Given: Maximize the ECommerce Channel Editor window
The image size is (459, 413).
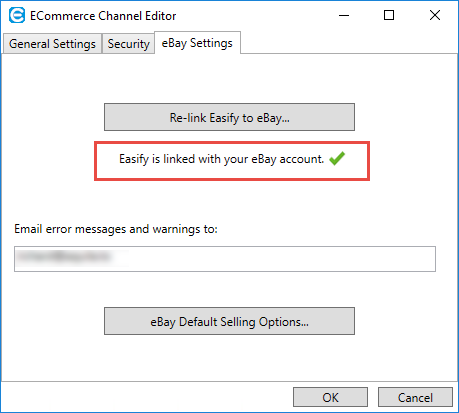Looking at the screenshot, I should tap(389, 15).
